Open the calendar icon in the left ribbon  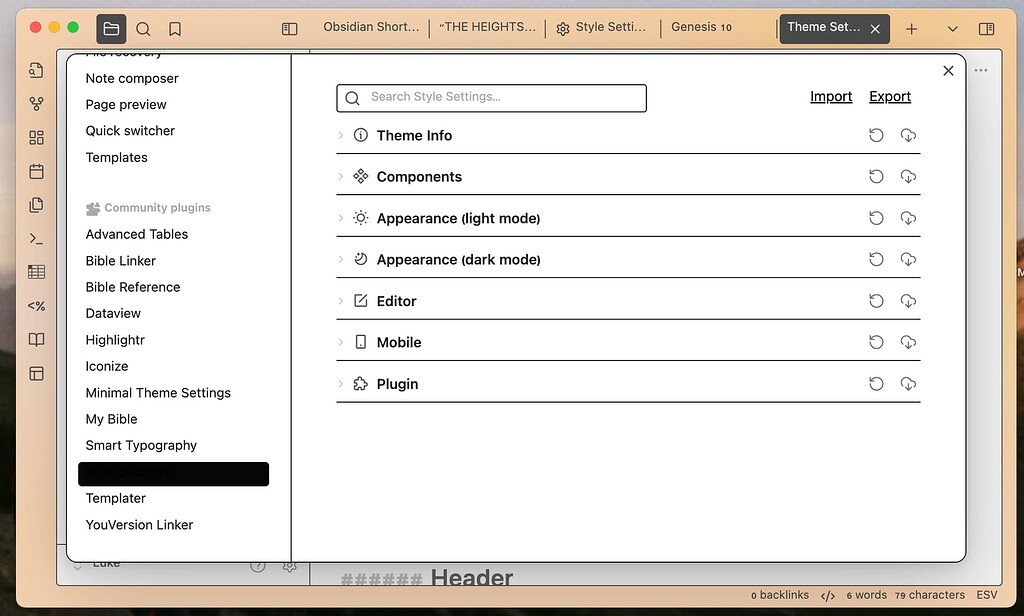click(x=36, y=171)
